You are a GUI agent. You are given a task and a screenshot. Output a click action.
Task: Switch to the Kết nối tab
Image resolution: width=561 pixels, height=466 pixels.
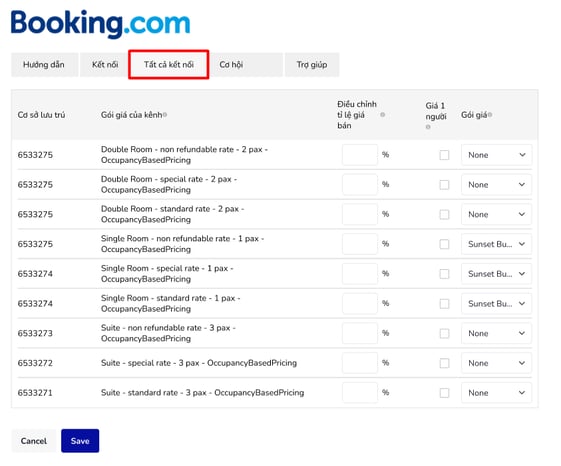tap(104, 65)
